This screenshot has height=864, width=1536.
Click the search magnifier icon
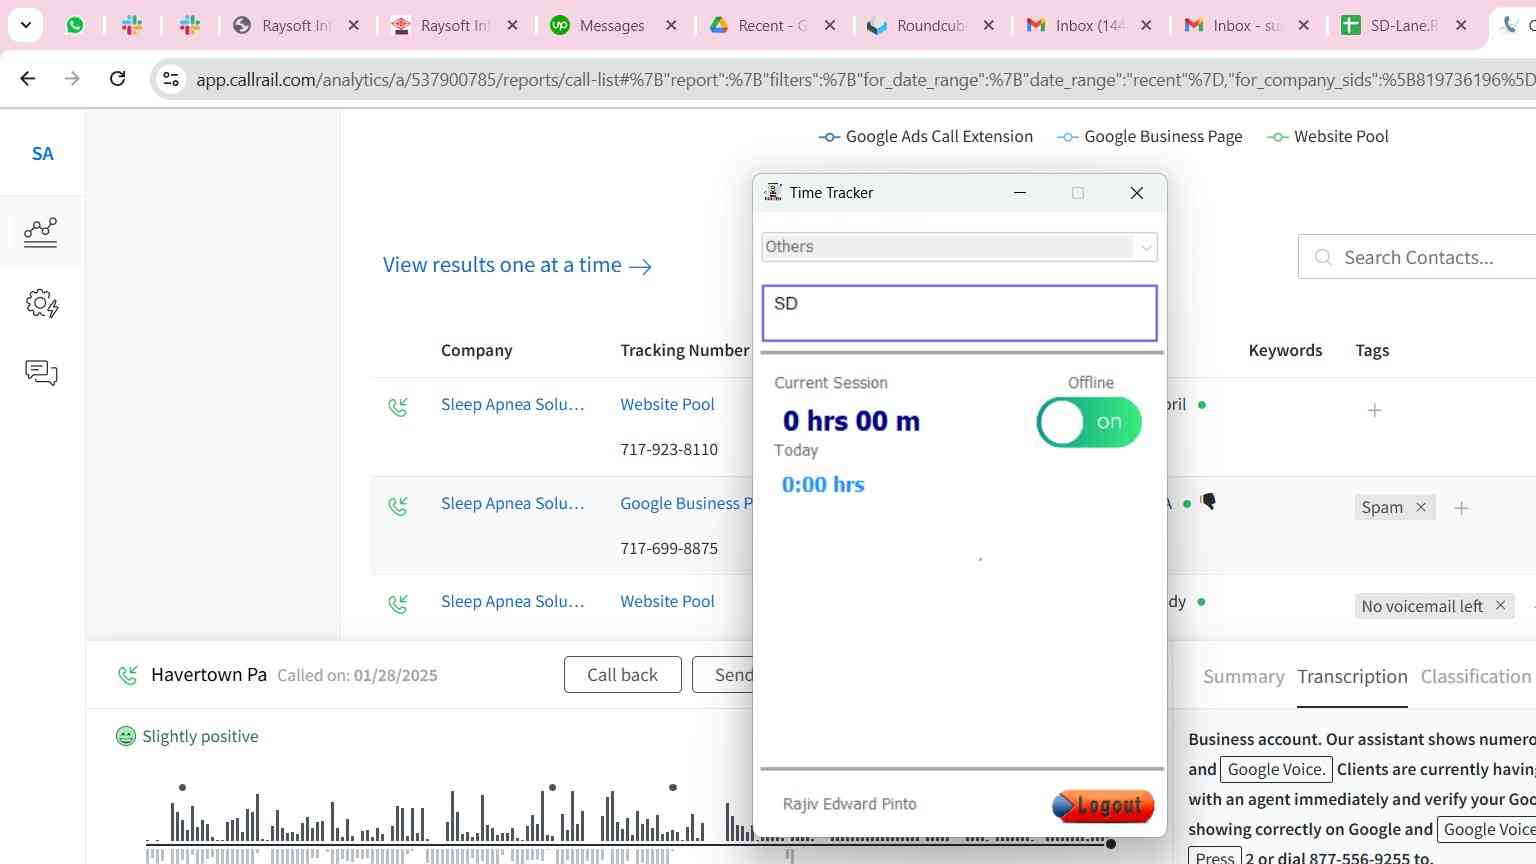click(x=1323, y=257)
